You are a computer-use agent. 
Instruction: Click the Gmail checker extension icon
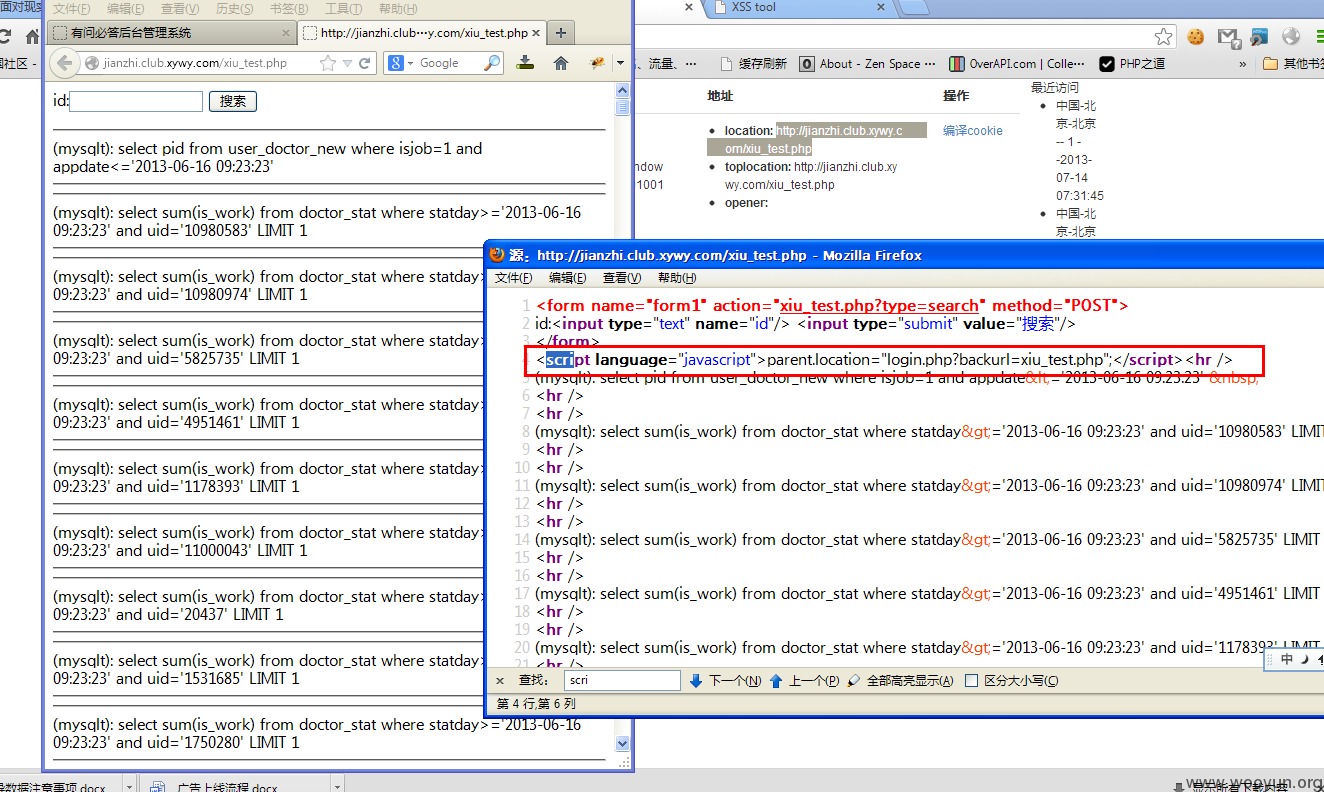tap(1229, 37)
